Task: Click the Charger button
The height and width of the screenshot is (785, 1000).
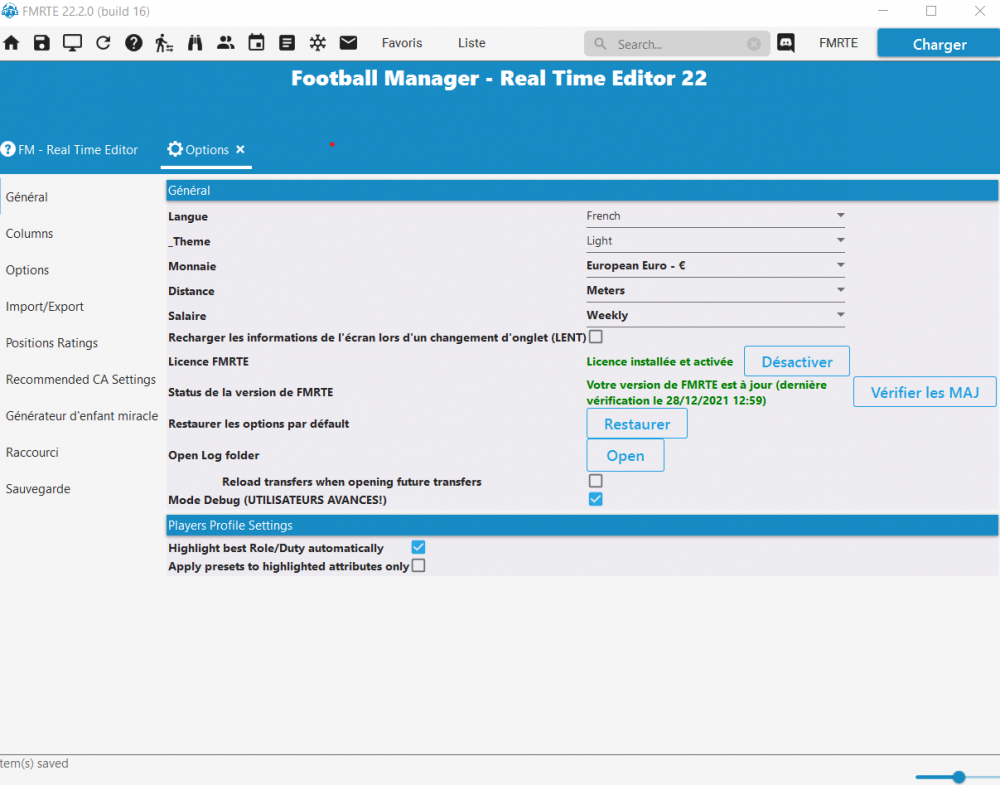Action: pyautogui.click(x=939, y=44)
